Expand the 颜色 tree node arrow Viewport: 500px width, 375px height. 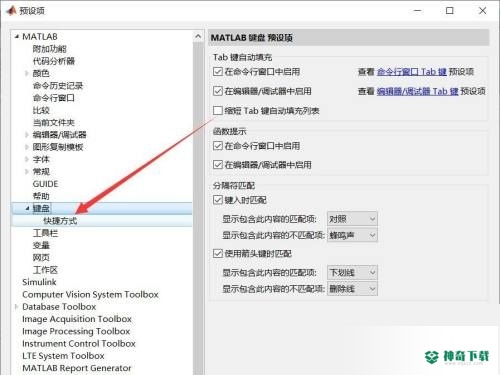pos(27,73)
